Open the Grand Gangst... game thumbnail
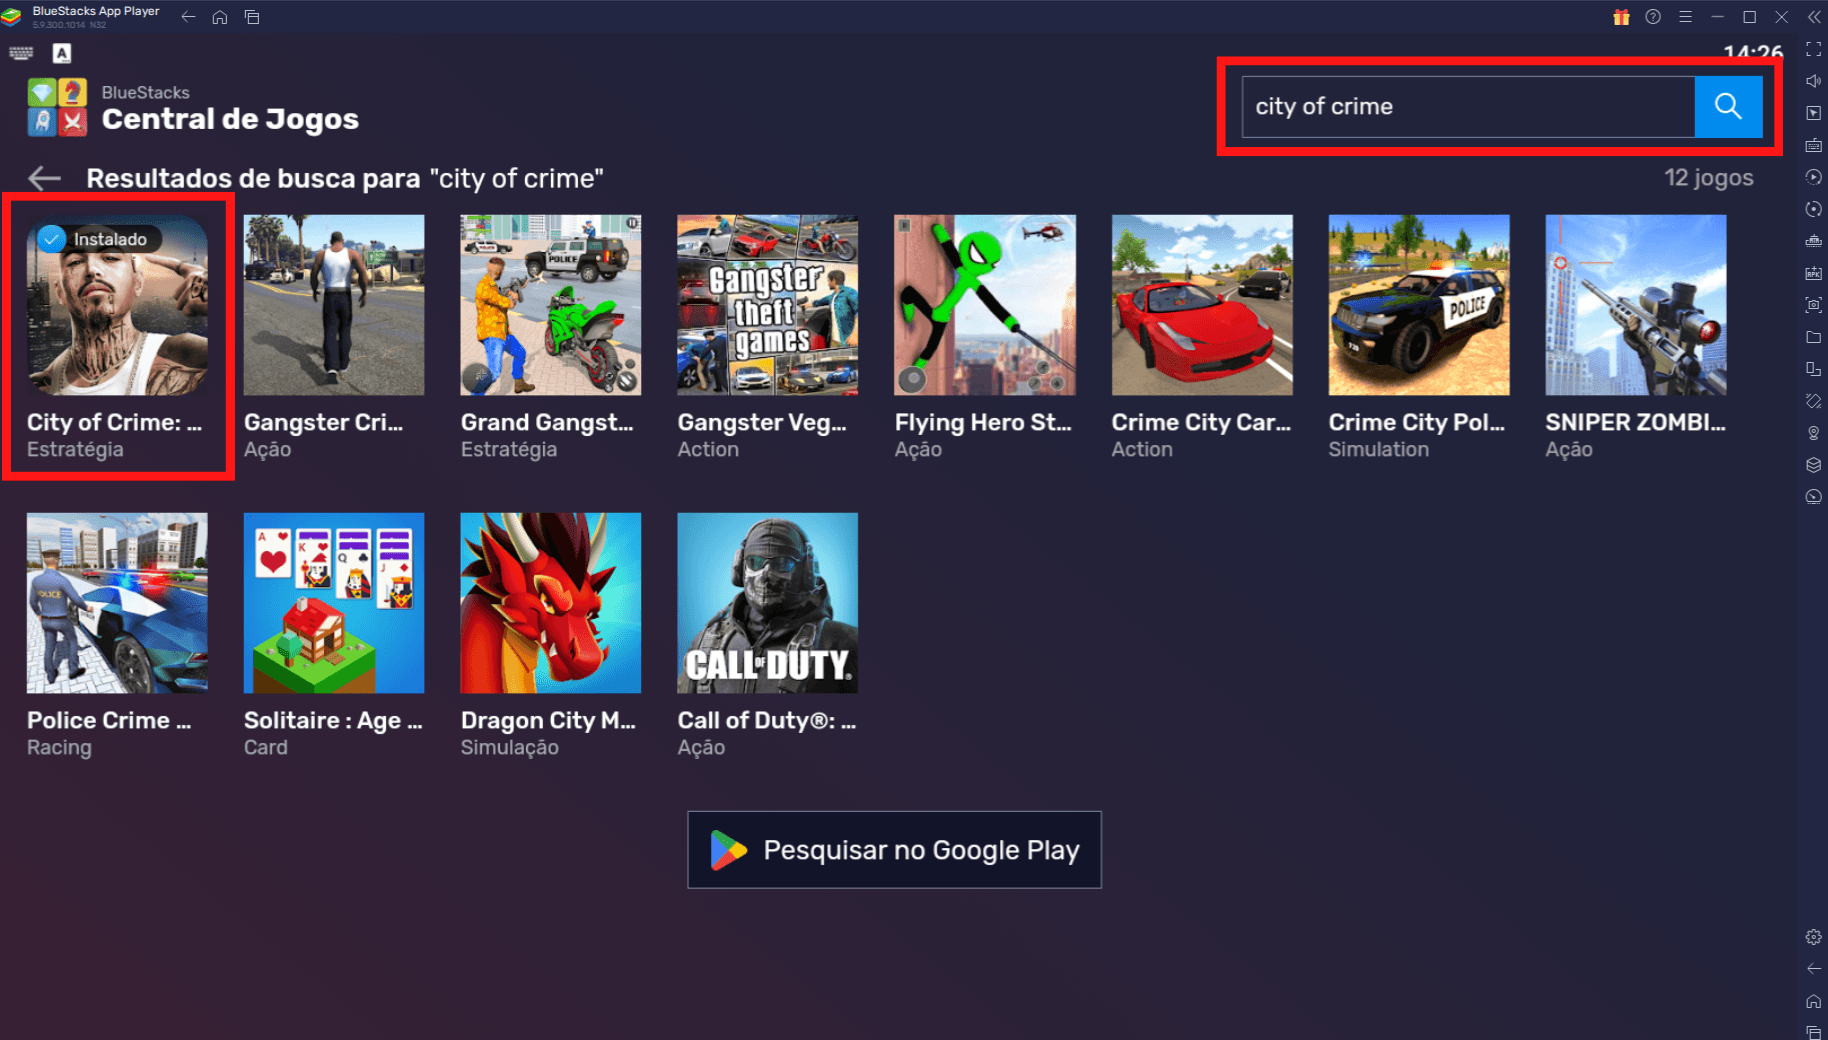Image resolution: width=1828 pixels, height=1040 pixels. (551, 305)
